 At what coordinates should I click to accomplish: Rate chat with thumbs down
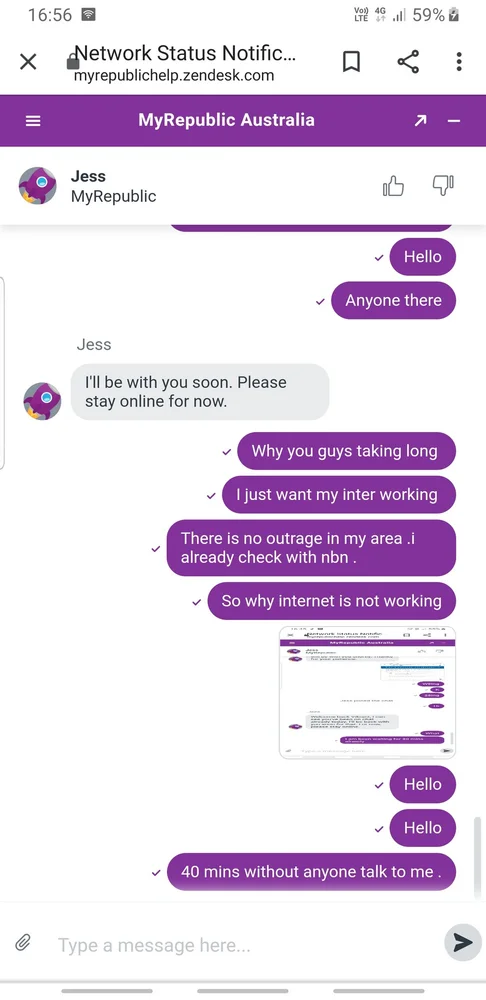[443, 186]
